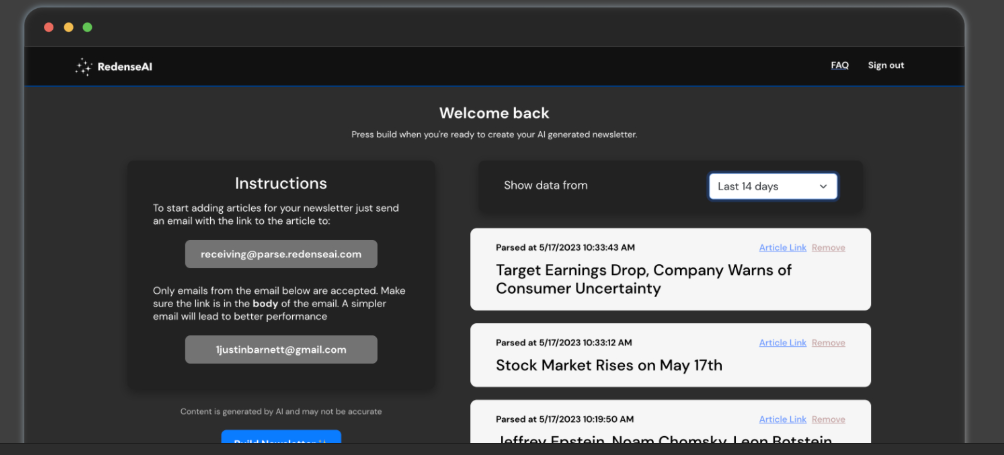The width and height of the screenshot is (1004, 455).
Task: Open Article Link for Stock Market Rises
Action: [x=782, y=343]
